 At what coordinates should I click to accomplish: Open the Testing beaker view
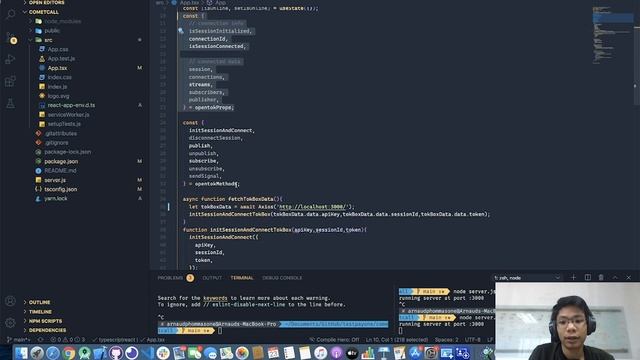(10, 103)
